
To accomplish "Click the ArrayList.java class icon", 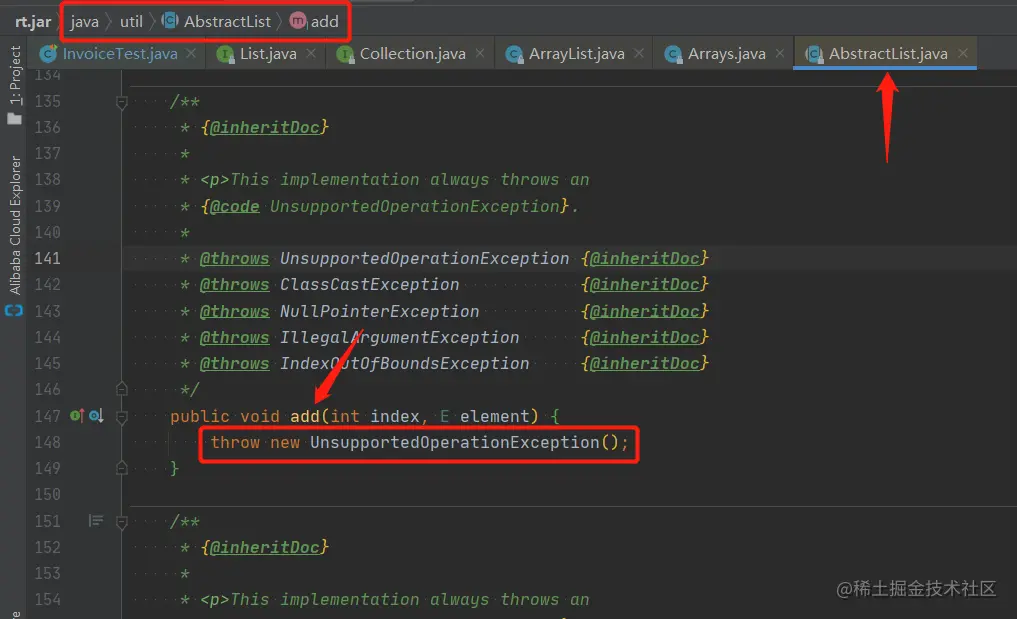I will tap(514, 55).
